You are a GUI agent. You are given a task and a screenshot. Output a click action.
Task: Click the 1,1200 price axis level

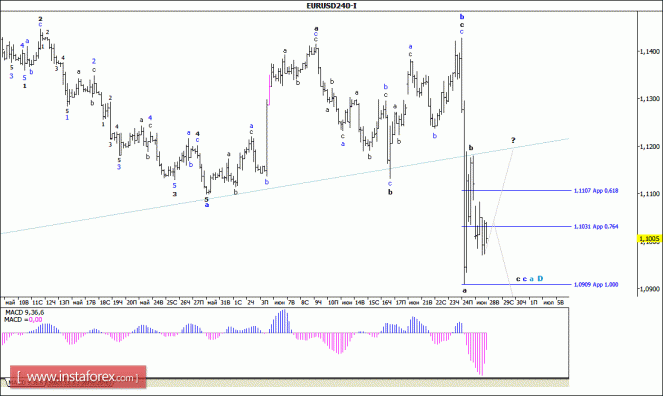click(x=649, y=146)
